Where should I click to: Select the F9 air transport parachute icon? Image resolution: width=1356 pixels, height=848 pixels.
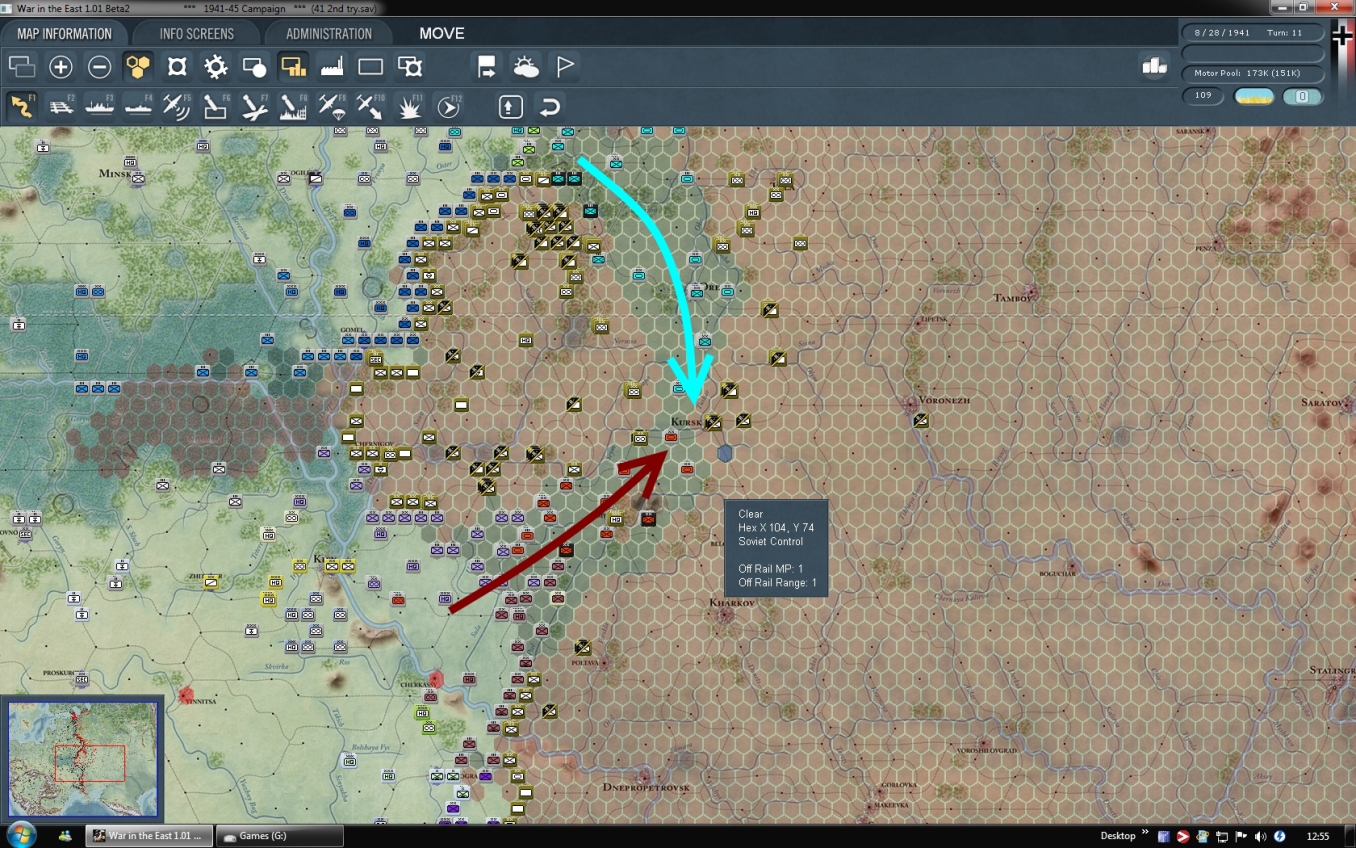[332, 106]
